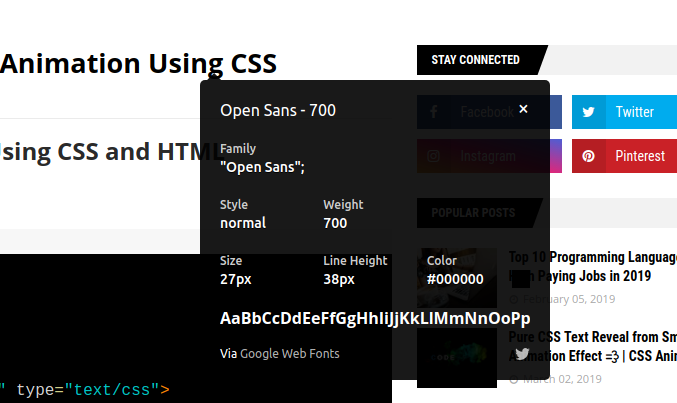The height and width of the screenshot is (403, 677).
Task: Select the POPULAR POSTS widget tab
Action: tap(473, 213)
